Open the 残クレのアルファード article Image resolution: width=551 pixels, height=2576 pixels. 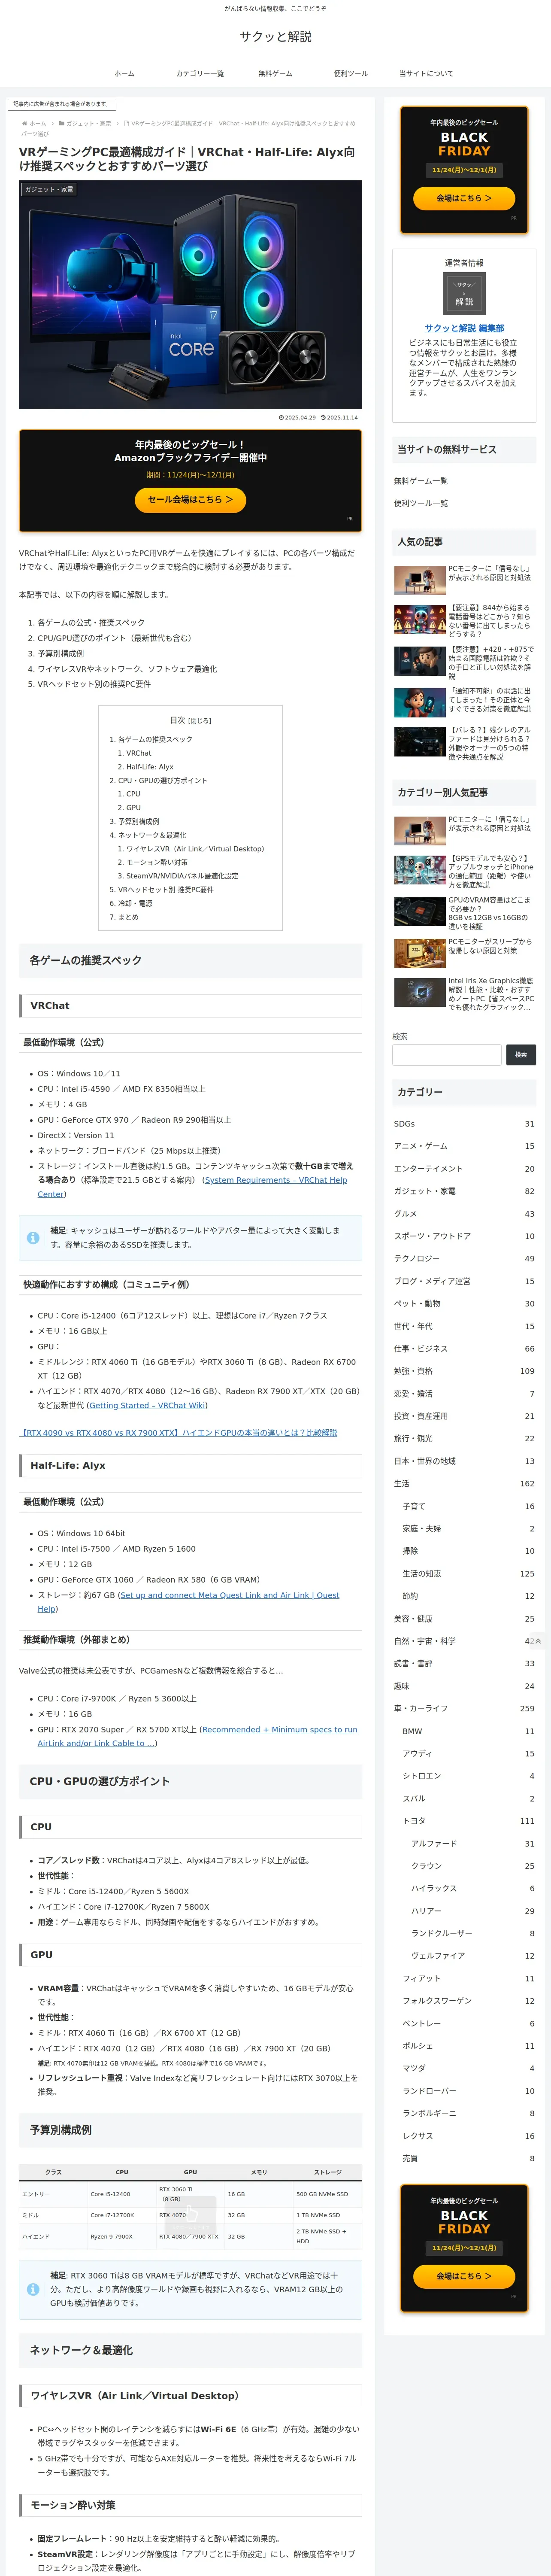(x=464, y=743)
